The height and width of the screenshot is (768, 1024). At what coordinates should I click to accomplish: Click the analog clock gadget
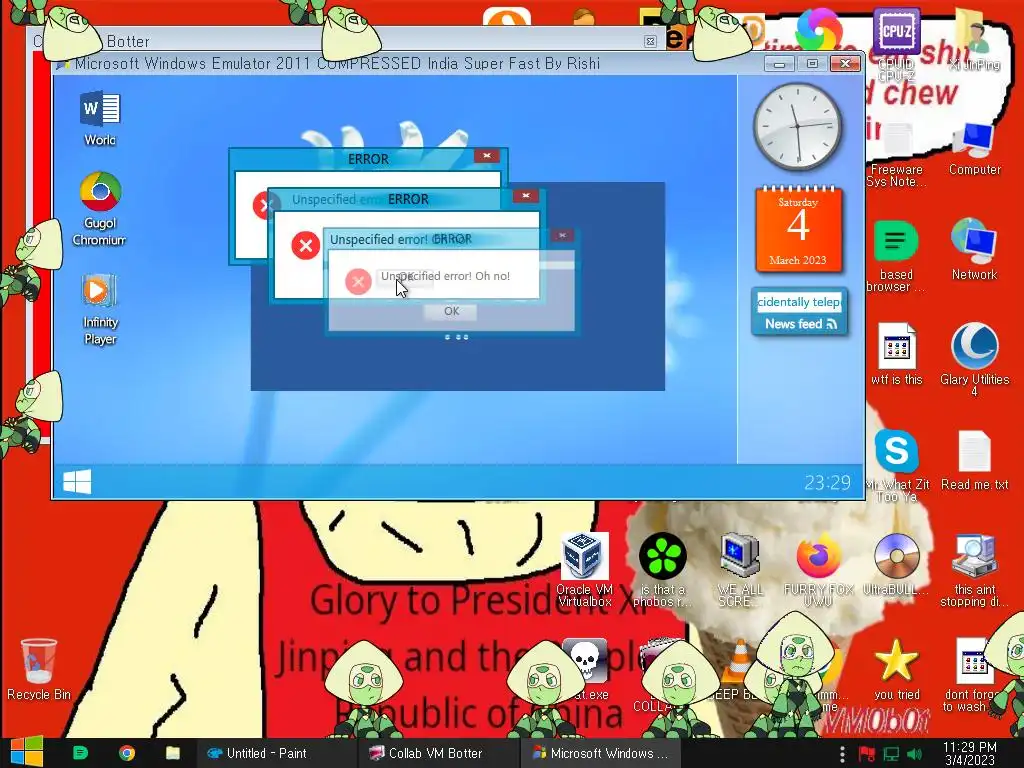coord(797,127)
